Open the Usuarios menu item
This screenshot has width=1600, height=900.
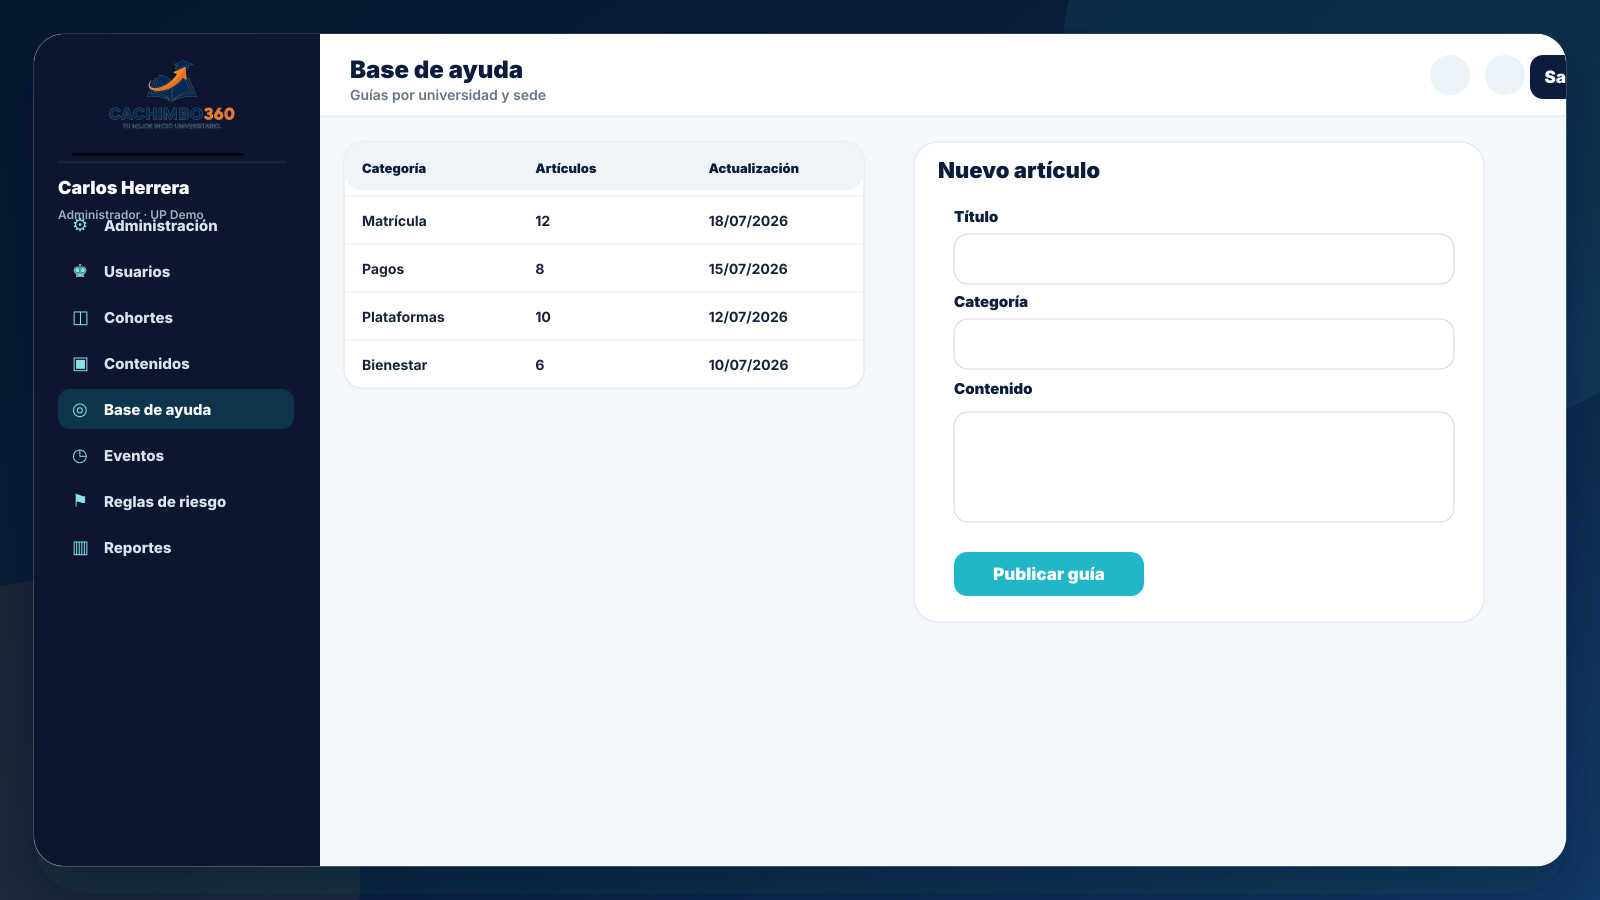176,272
